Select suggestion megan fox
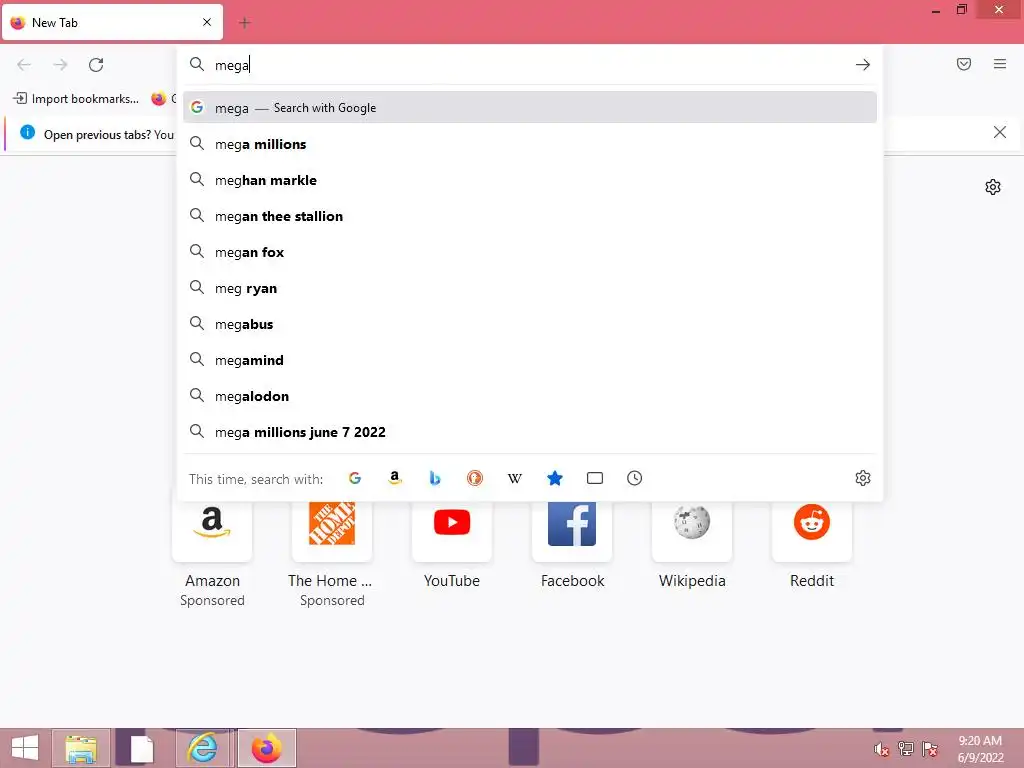This screenshot has width=1024, height=768. point(530,251)
